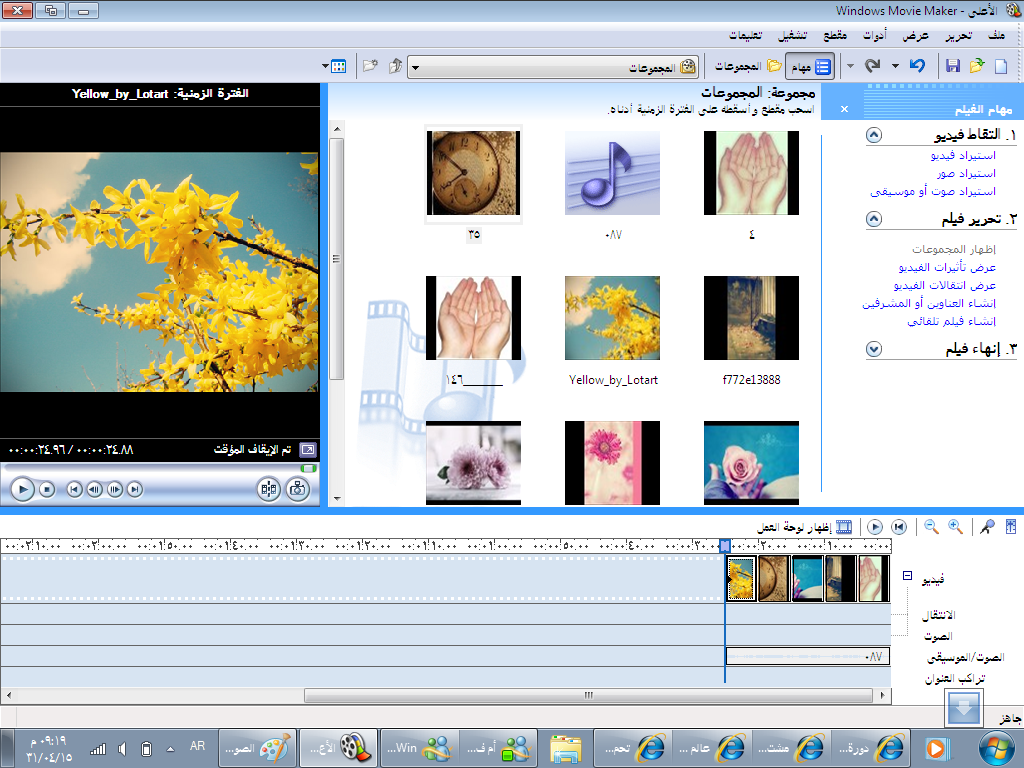
Task: Click the Take Picture camera icon
Action: pos(296,489)
